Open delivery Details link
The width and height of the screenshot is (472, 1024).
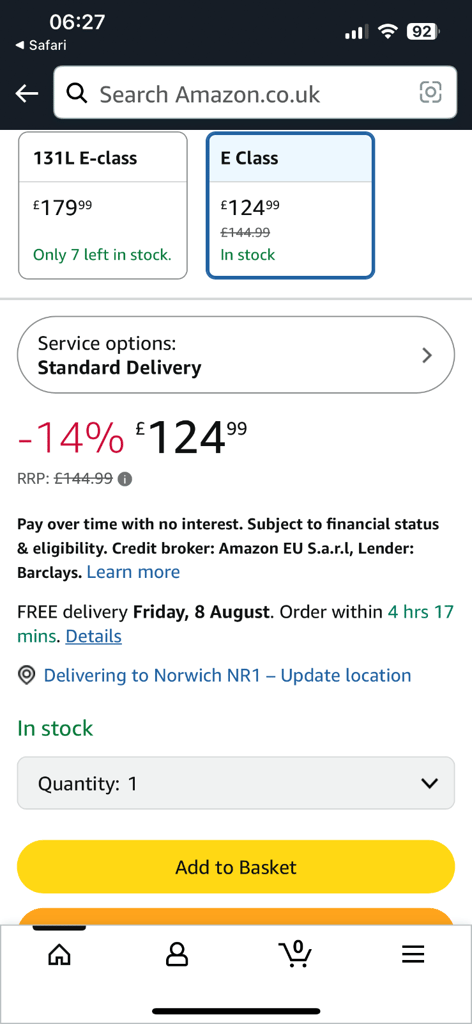pos(93,636)
